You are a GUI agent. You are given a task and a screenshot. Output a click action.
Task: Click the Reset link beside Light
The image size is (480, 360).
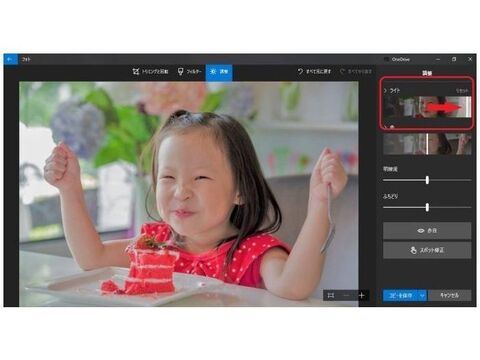[x=462, y=91]
